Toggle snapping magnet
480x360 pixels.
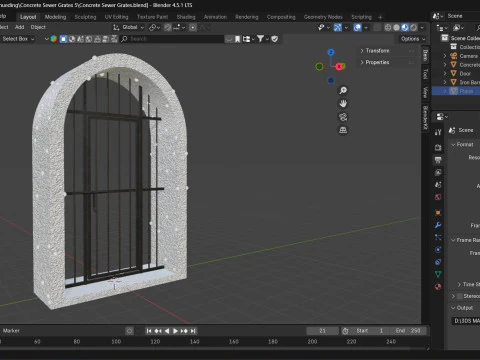(168, 27)
